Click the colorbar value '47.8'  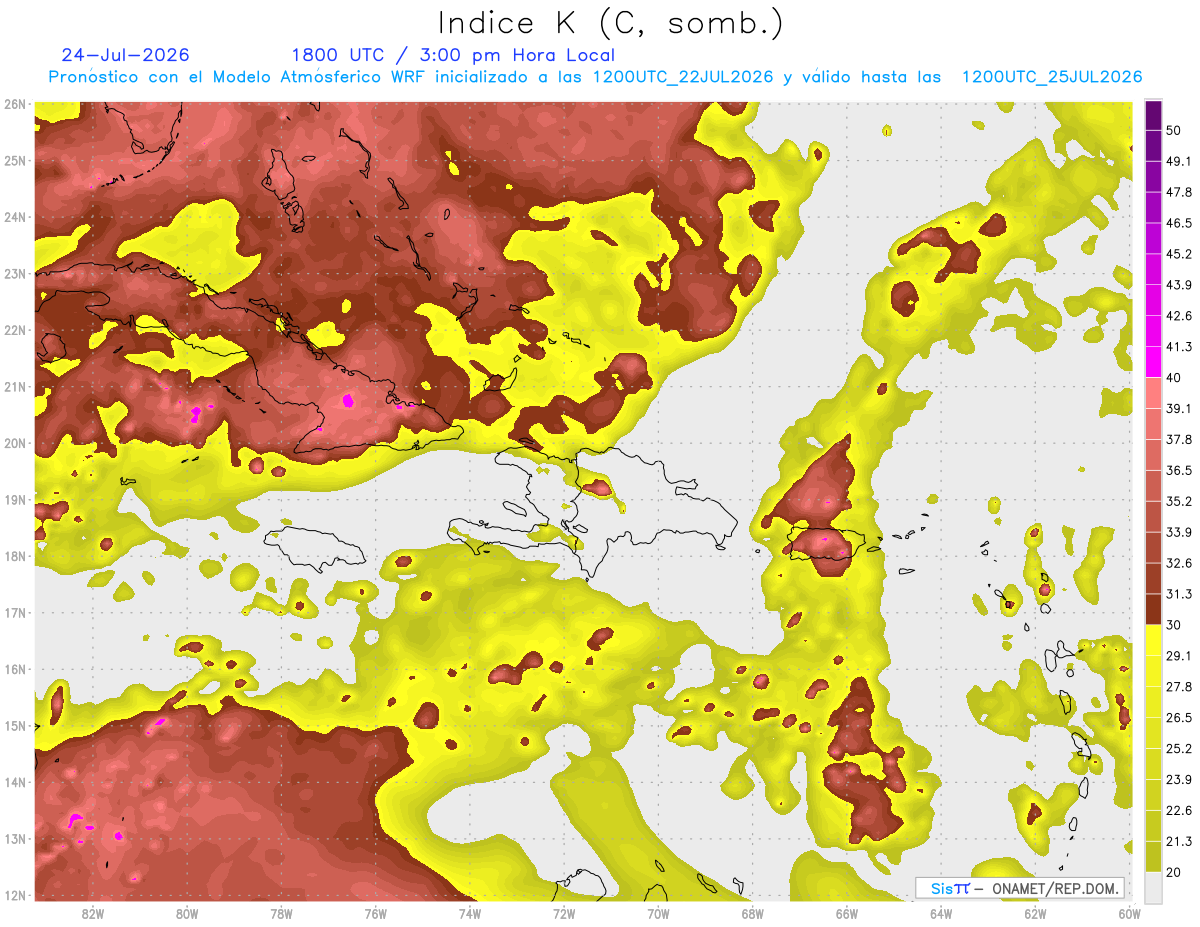coord(1179,192)
